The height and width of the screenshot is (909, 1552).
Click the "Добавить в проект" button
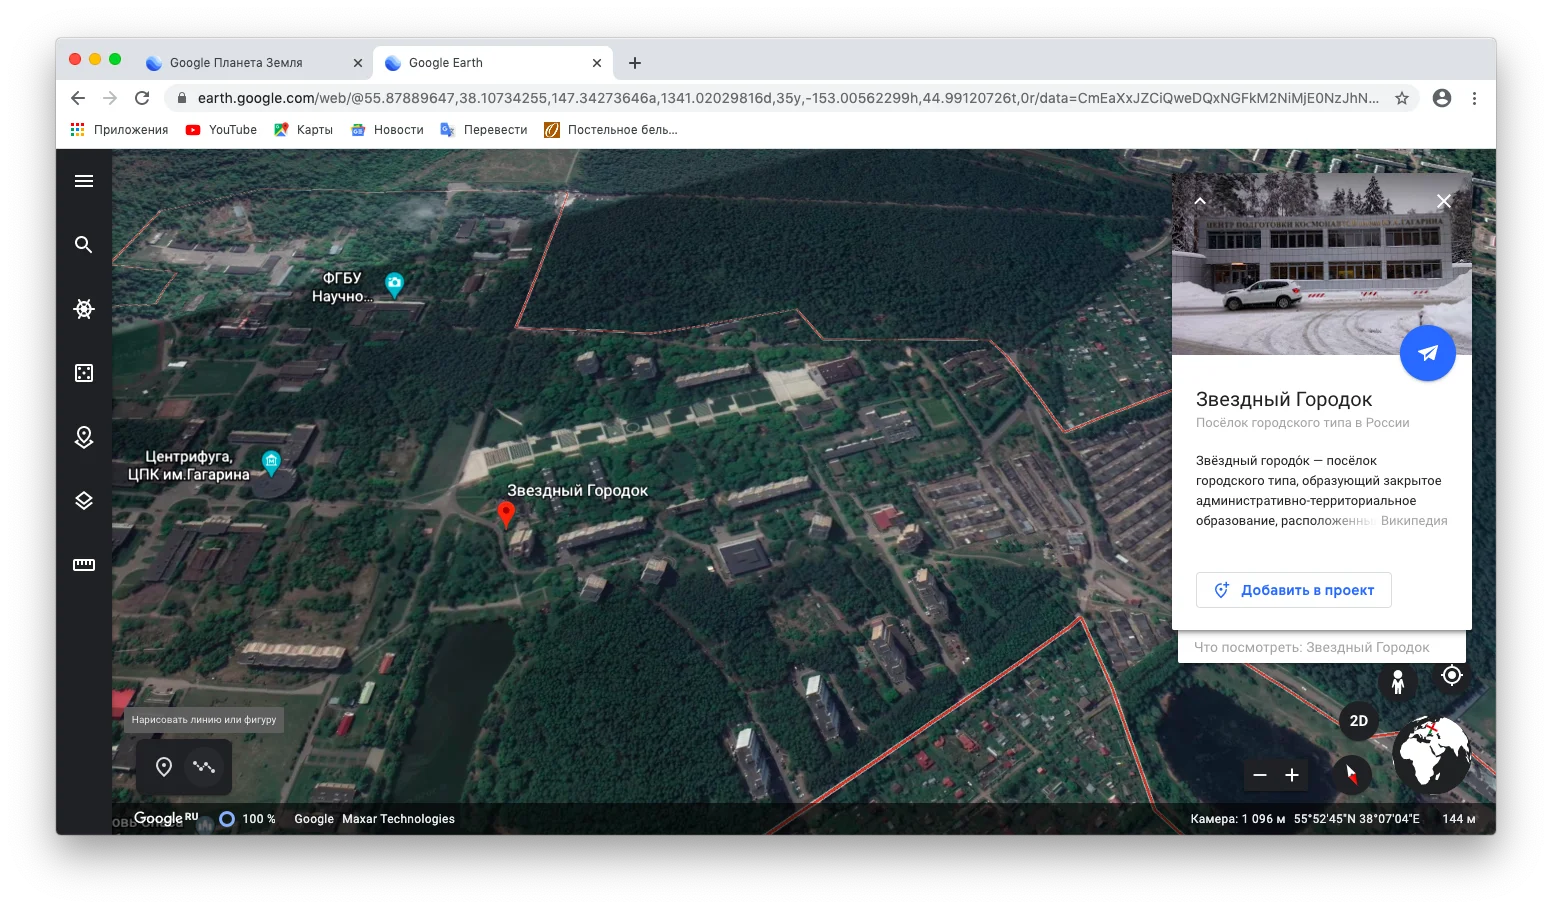(1293, 589)
